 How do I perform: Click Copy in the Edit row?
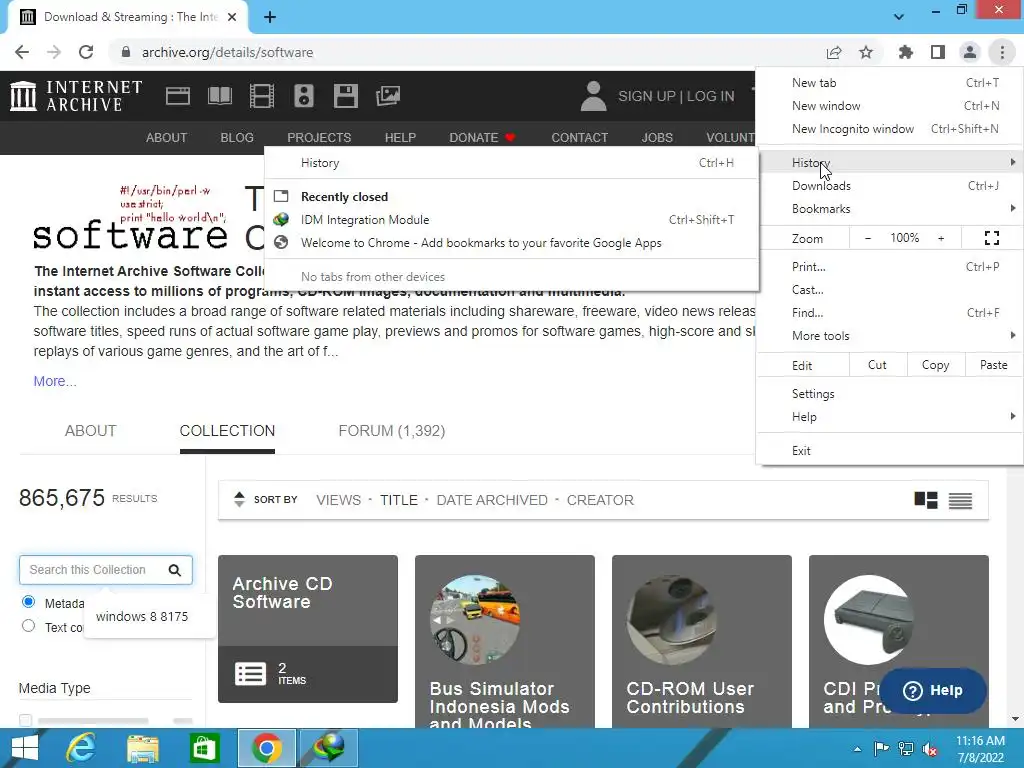tap(935, 365)
